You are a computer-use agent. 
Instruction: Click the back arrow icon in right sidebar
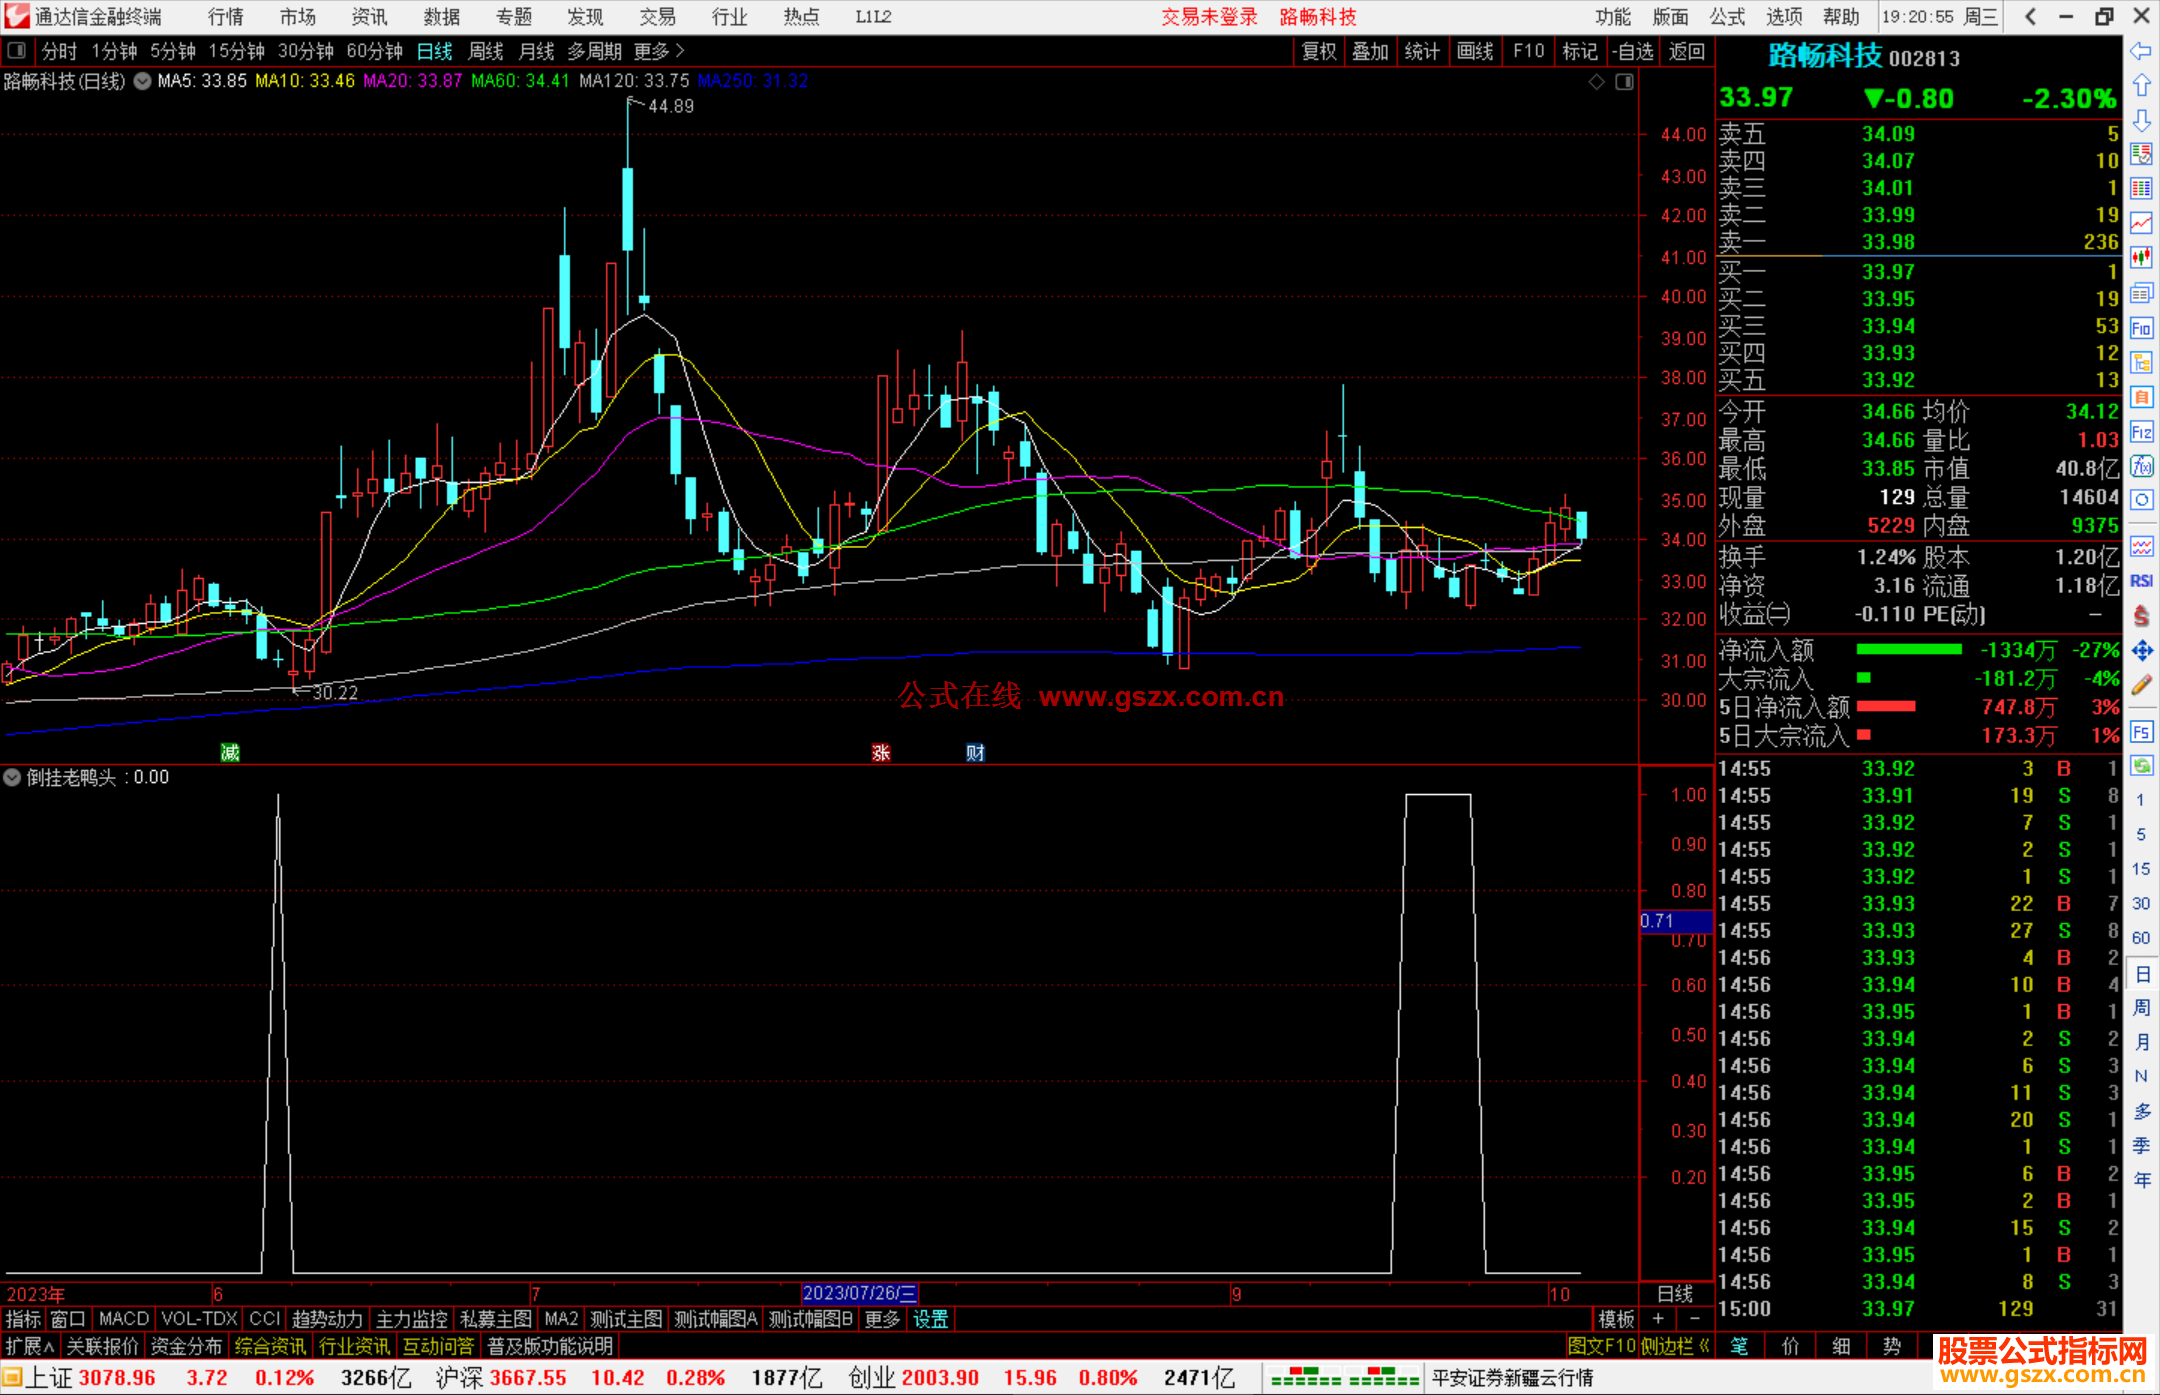[2141, 51]
